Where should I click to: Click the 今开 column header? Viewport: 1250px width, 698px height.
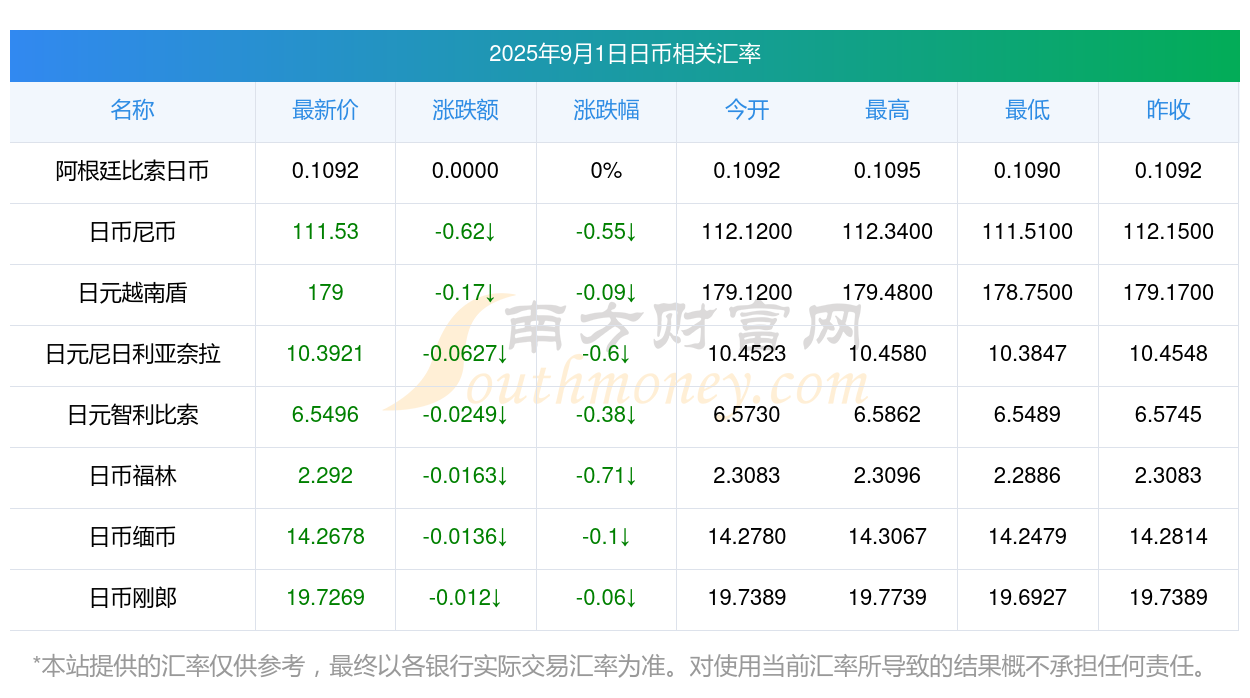747,110
